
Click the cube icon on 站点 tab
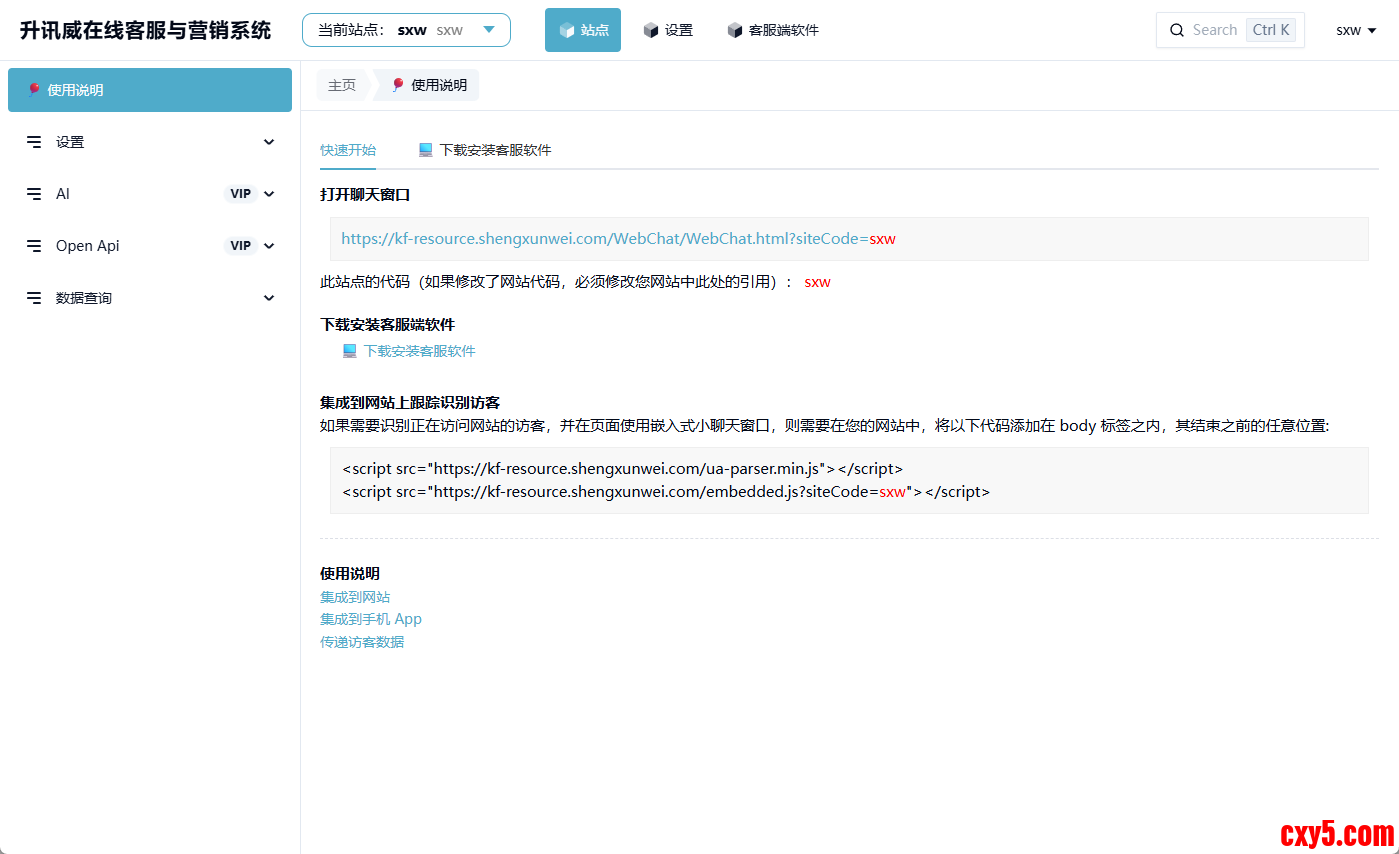click(x=567, y=30)
